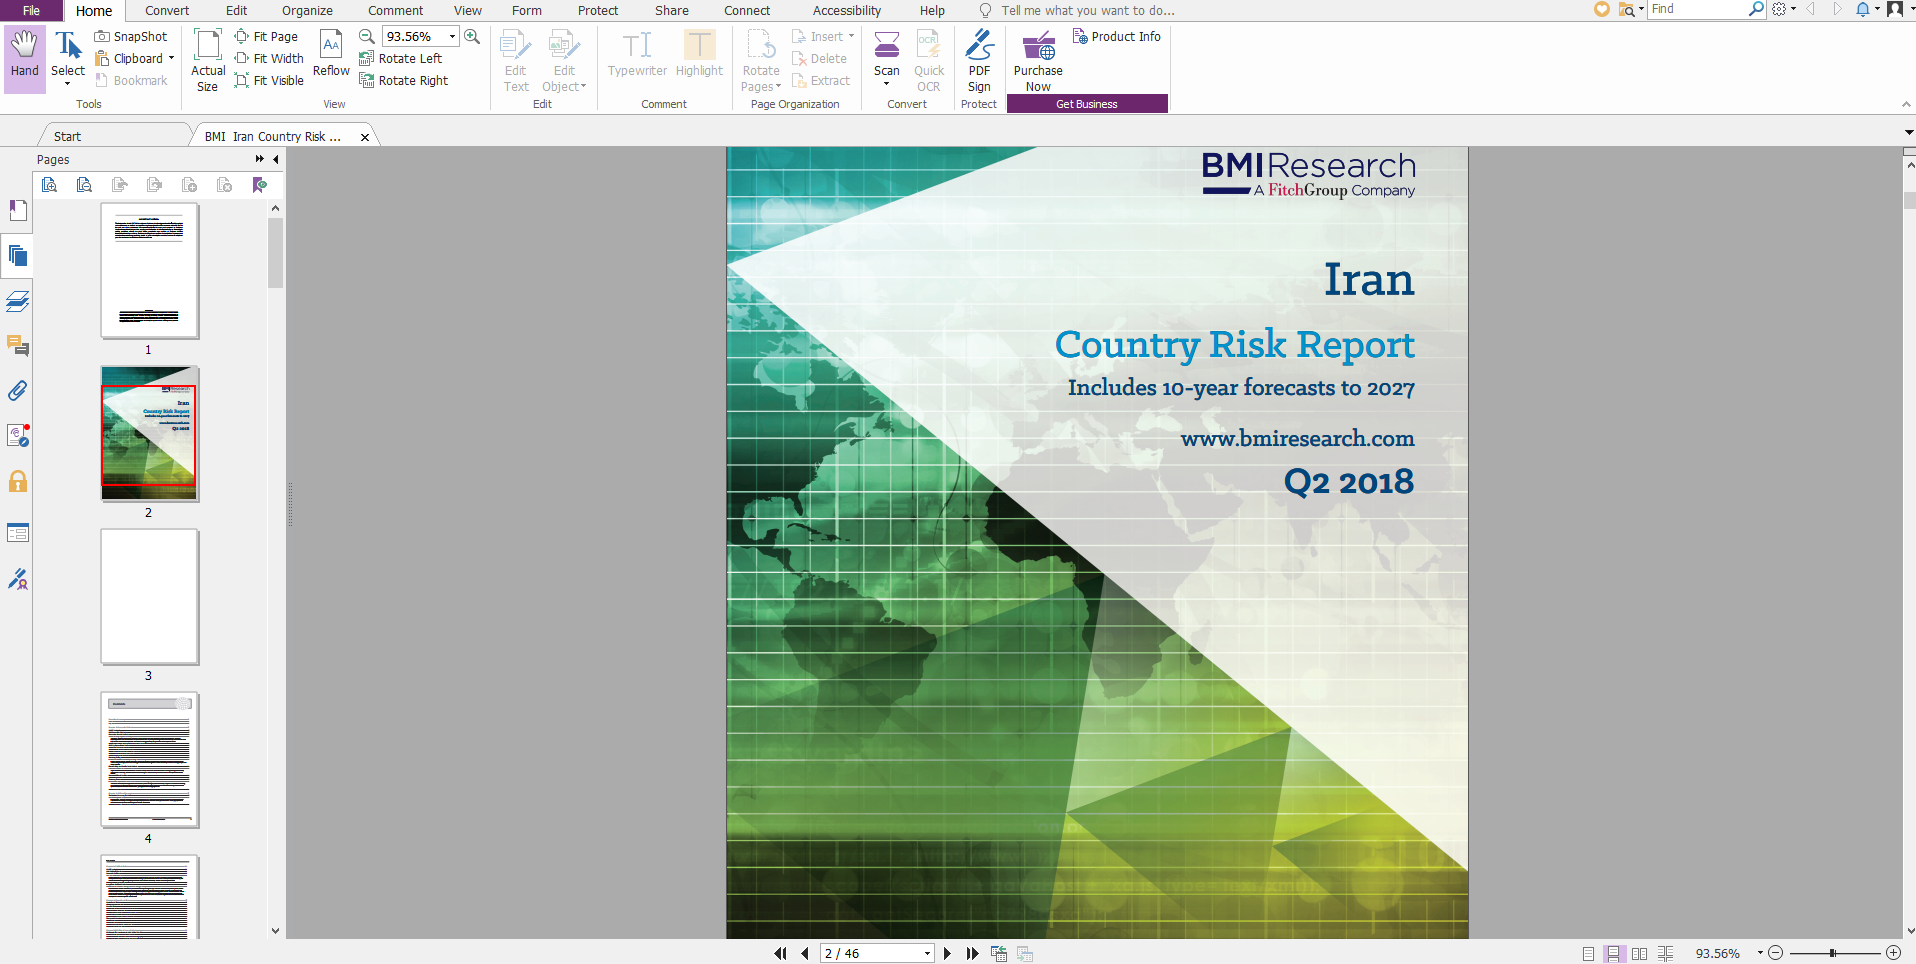Open the page number dropdown
This screenshot has height=964, width=1916.
point(927,954)
